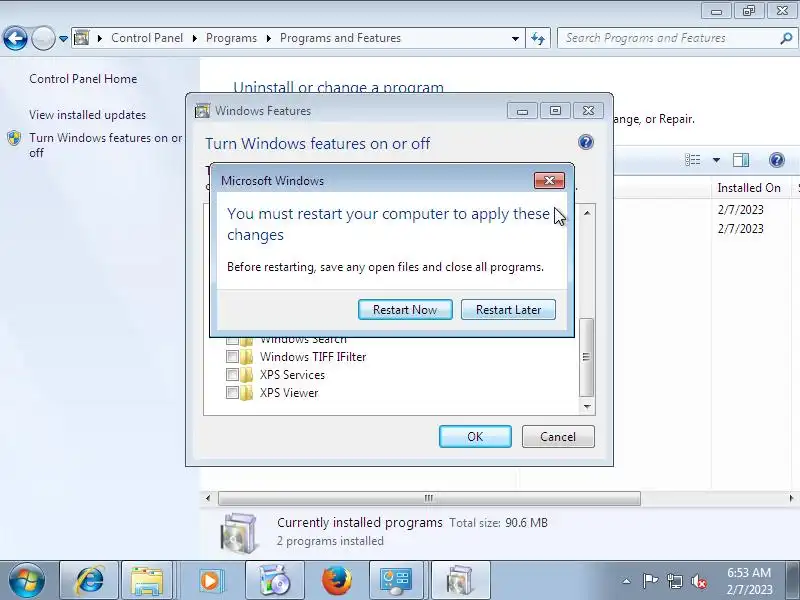800x600 pixels.
Task: Open Windows Explorer from taskbar
Action: point(147,581)
